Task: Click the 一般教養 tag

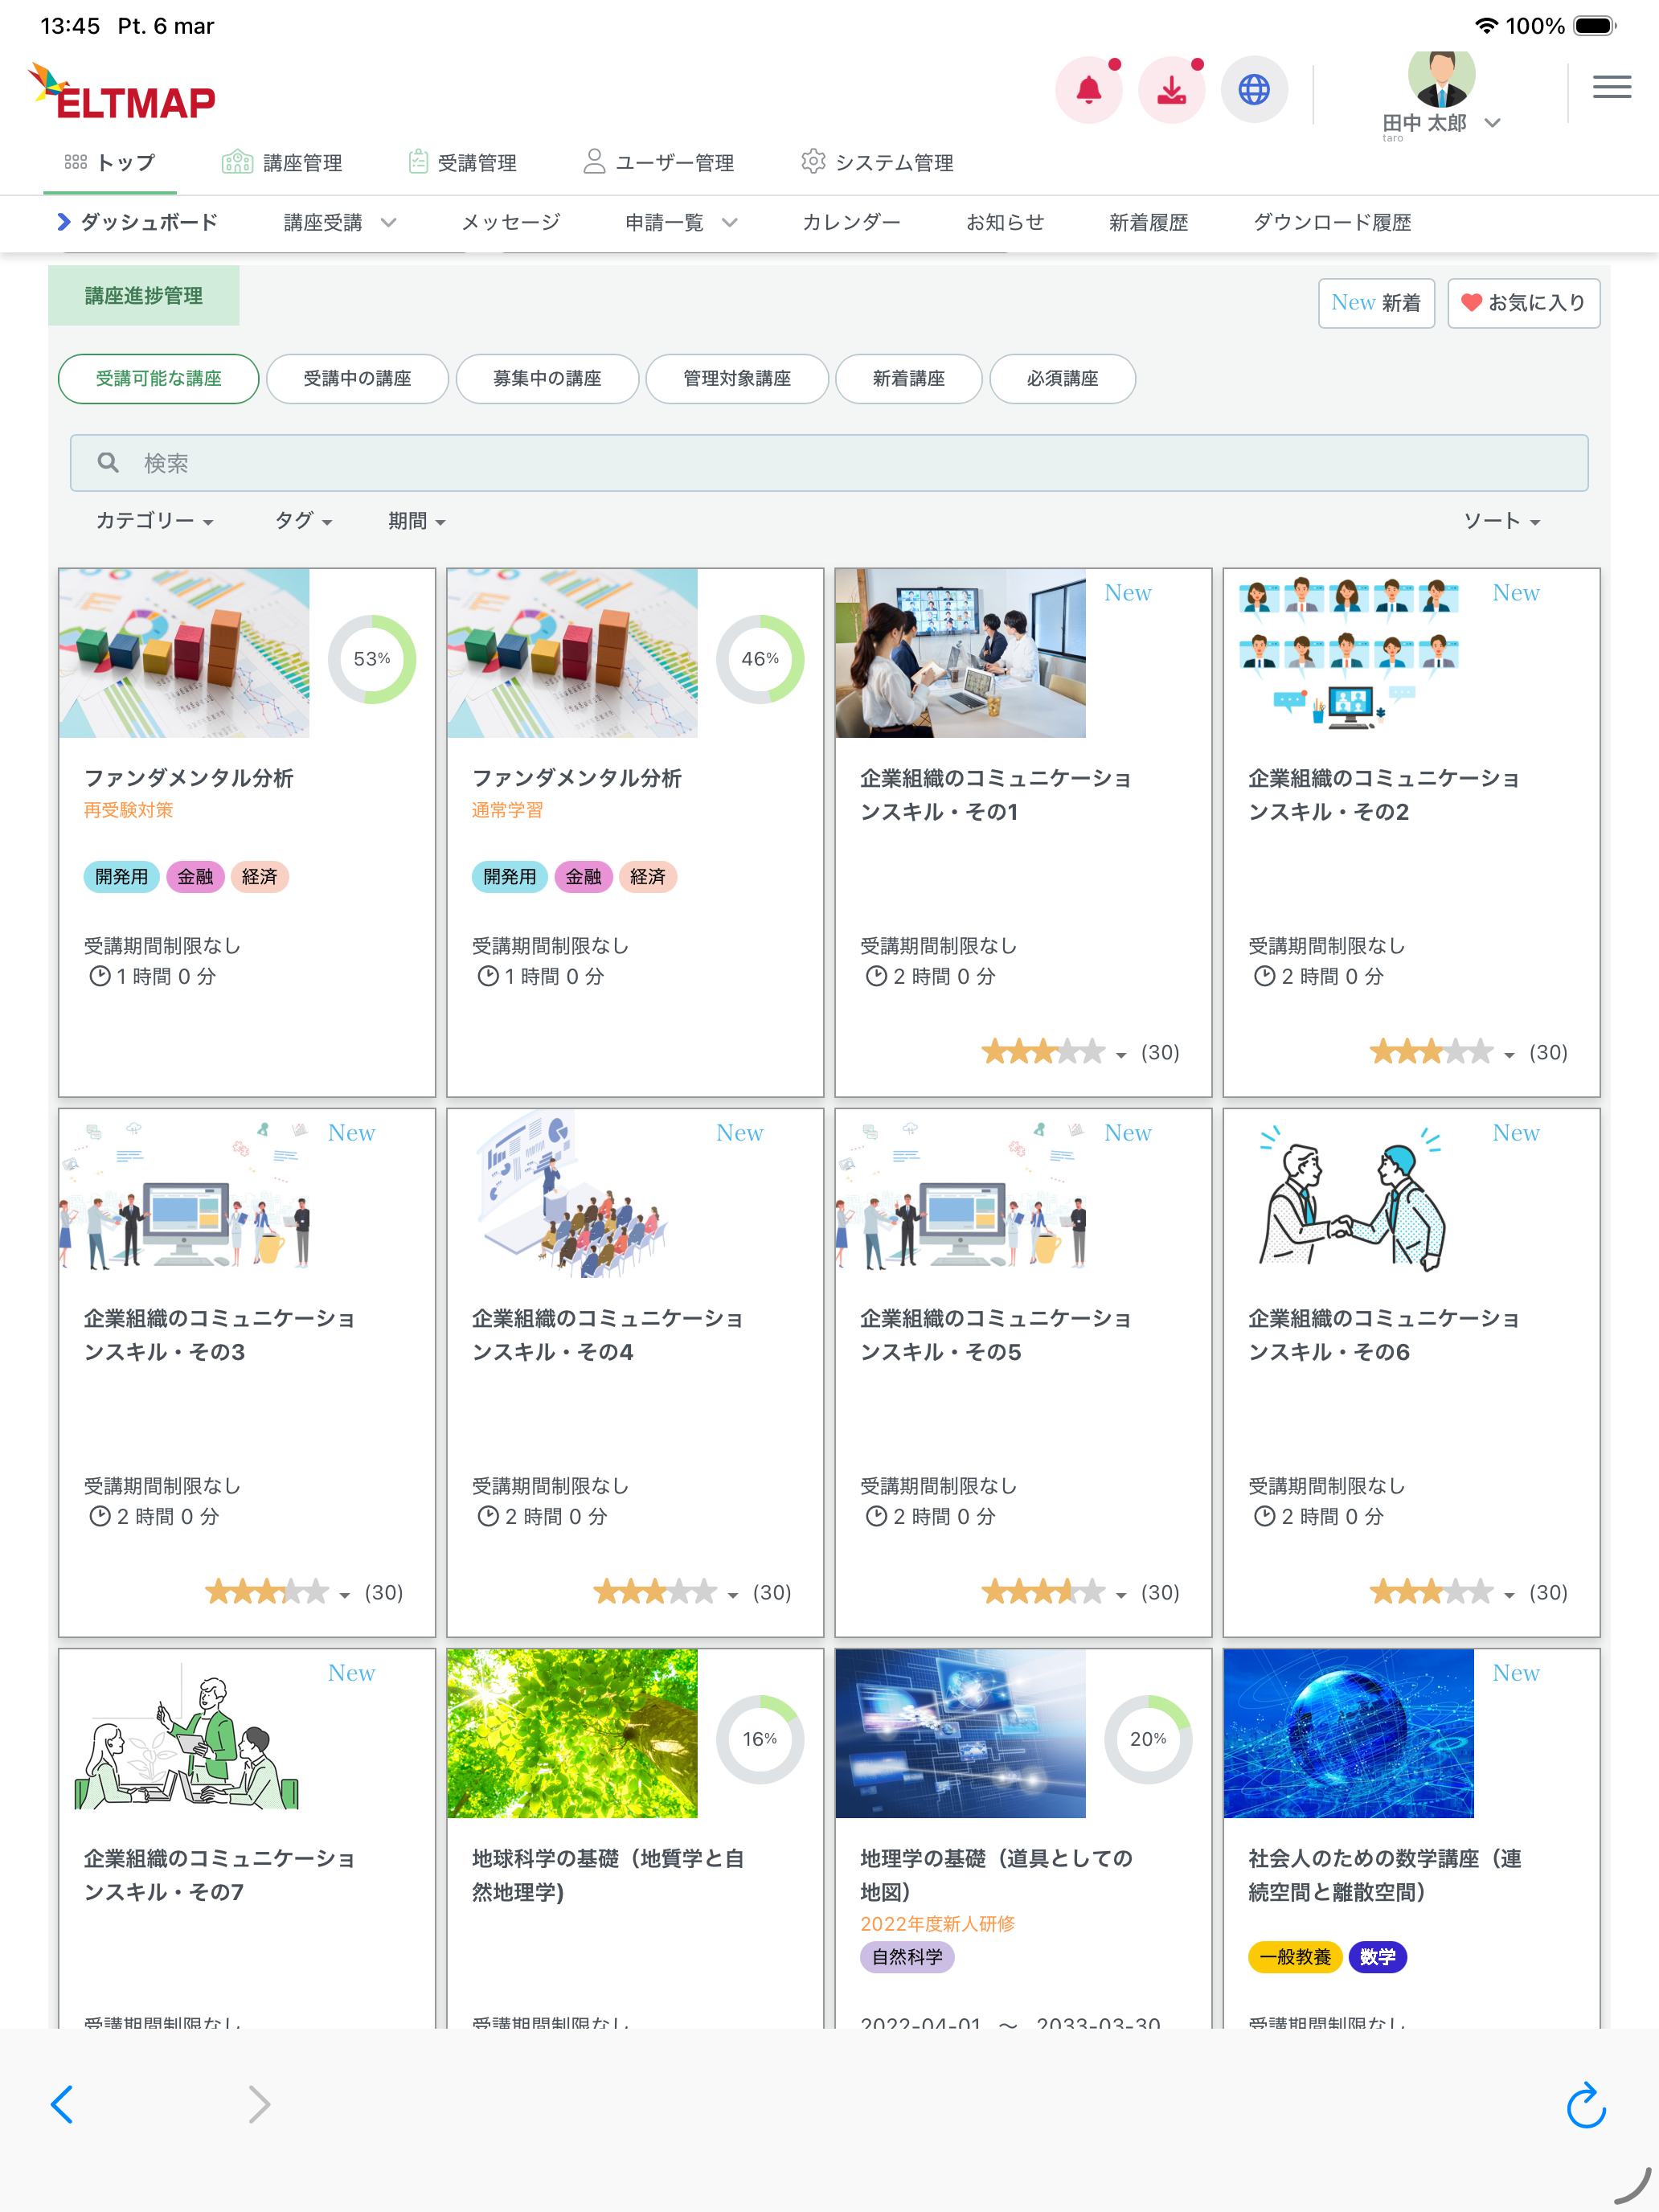Action: pos(1294,1956)
